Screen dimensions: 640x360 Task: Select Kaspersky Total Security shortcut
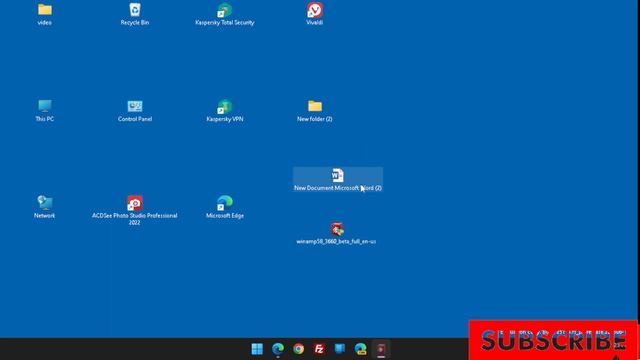click(x=224, y=14)
